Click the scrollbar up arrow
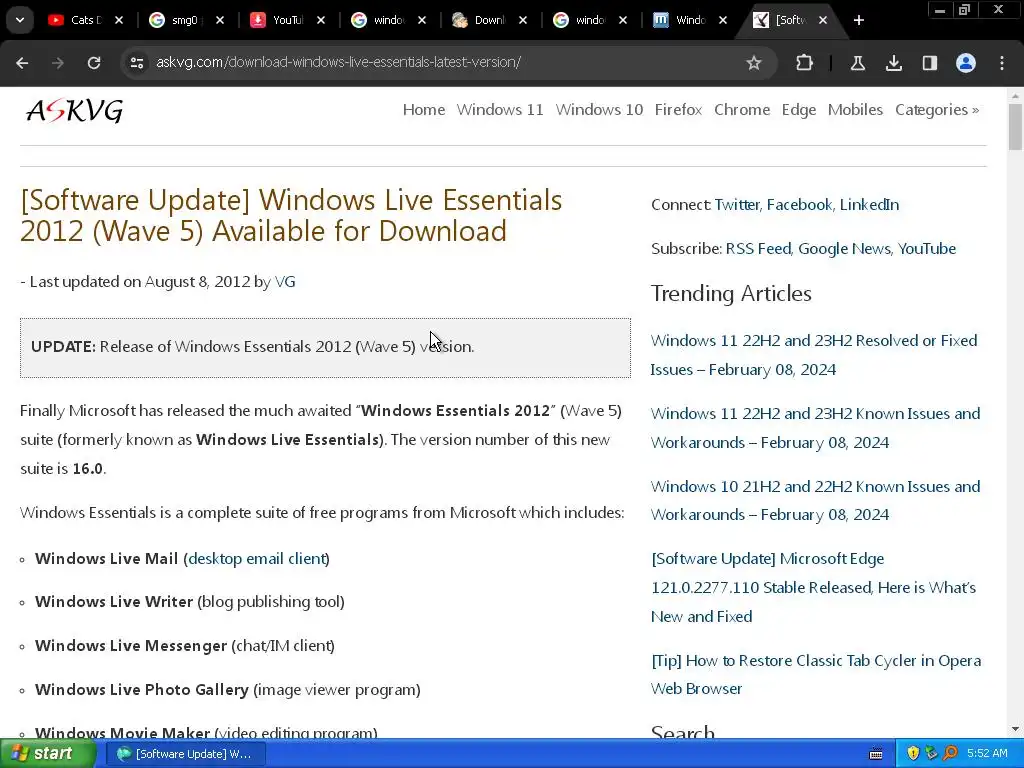The height and width of the screenshot is (768, 1024). (x=1015, y=96)
